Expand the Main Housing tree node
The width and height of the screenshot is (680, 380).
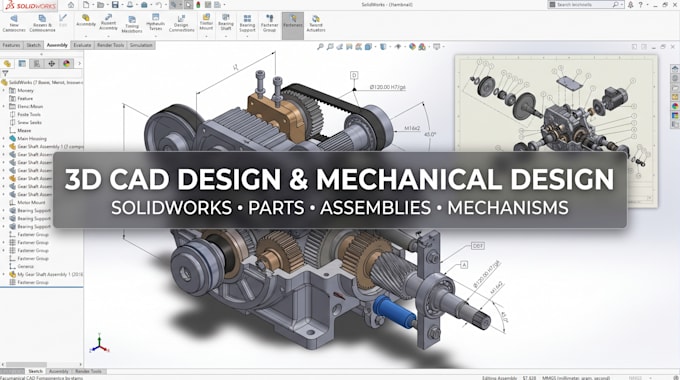(4, 139)
